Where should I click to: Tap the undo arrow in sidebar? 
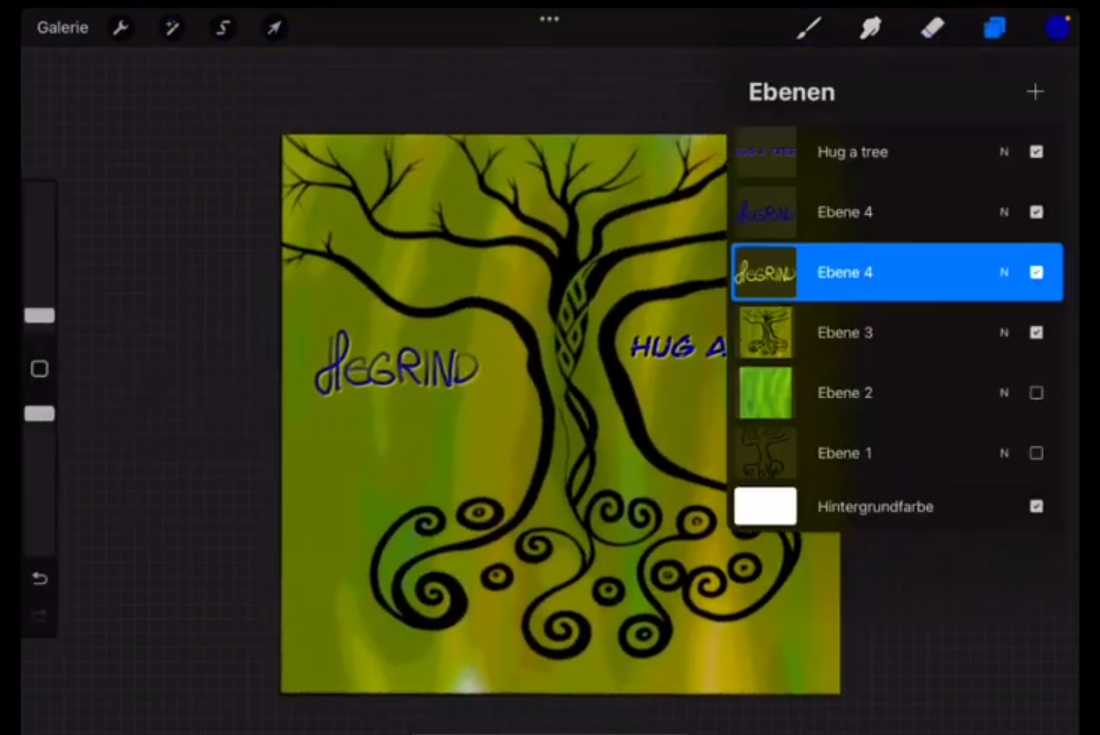pos(40,579)
